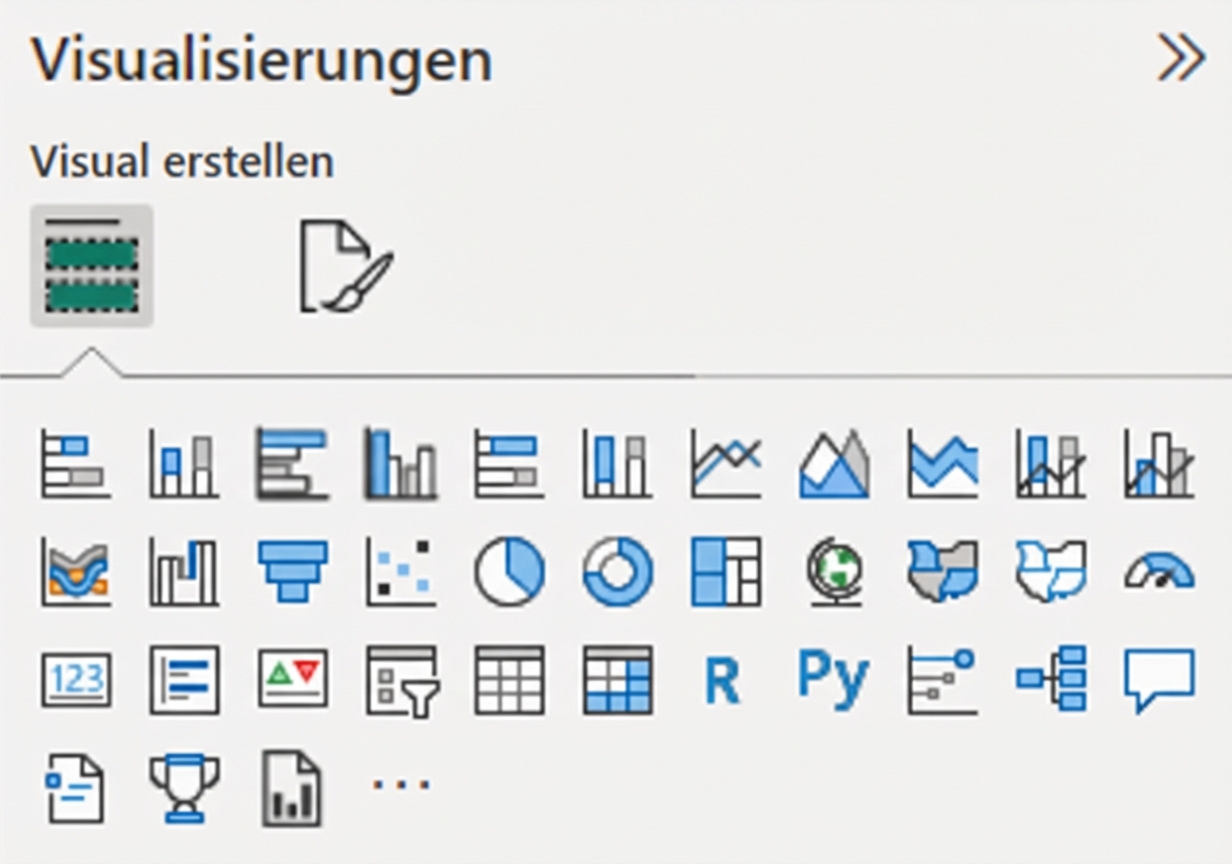Open more visuals with the ellipsis

tap(401, 785)
